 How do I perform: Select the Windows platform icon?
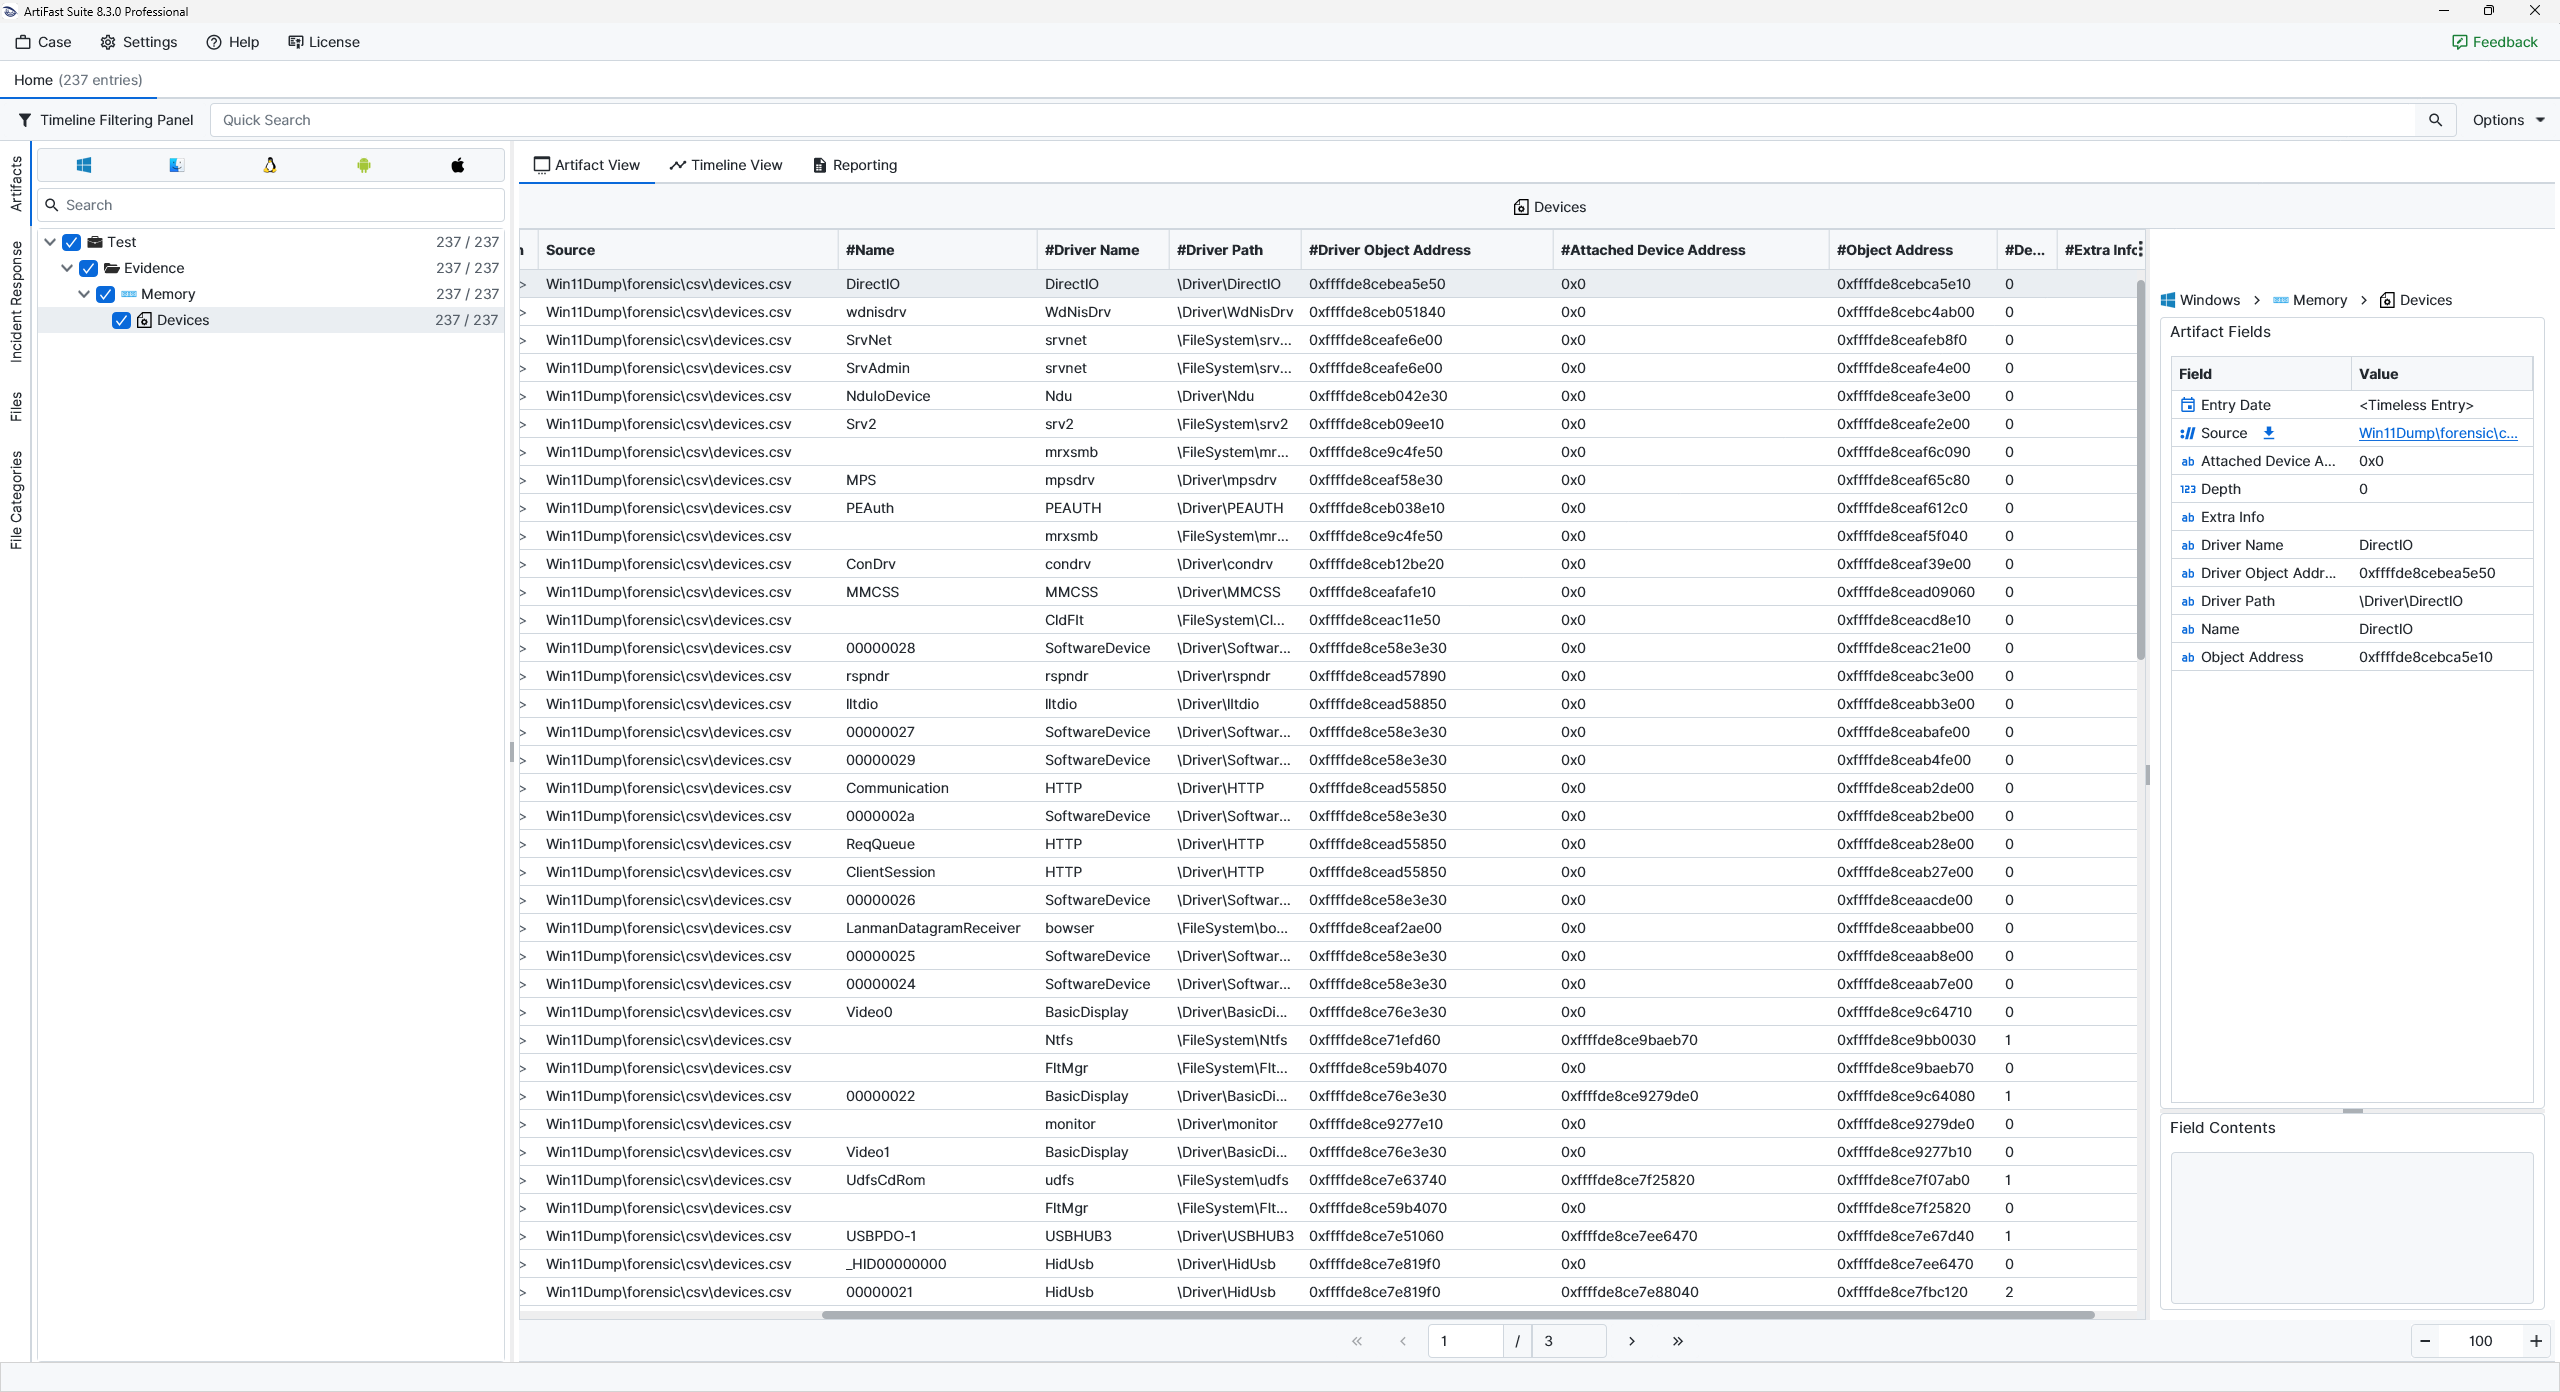tap(84, 165)
